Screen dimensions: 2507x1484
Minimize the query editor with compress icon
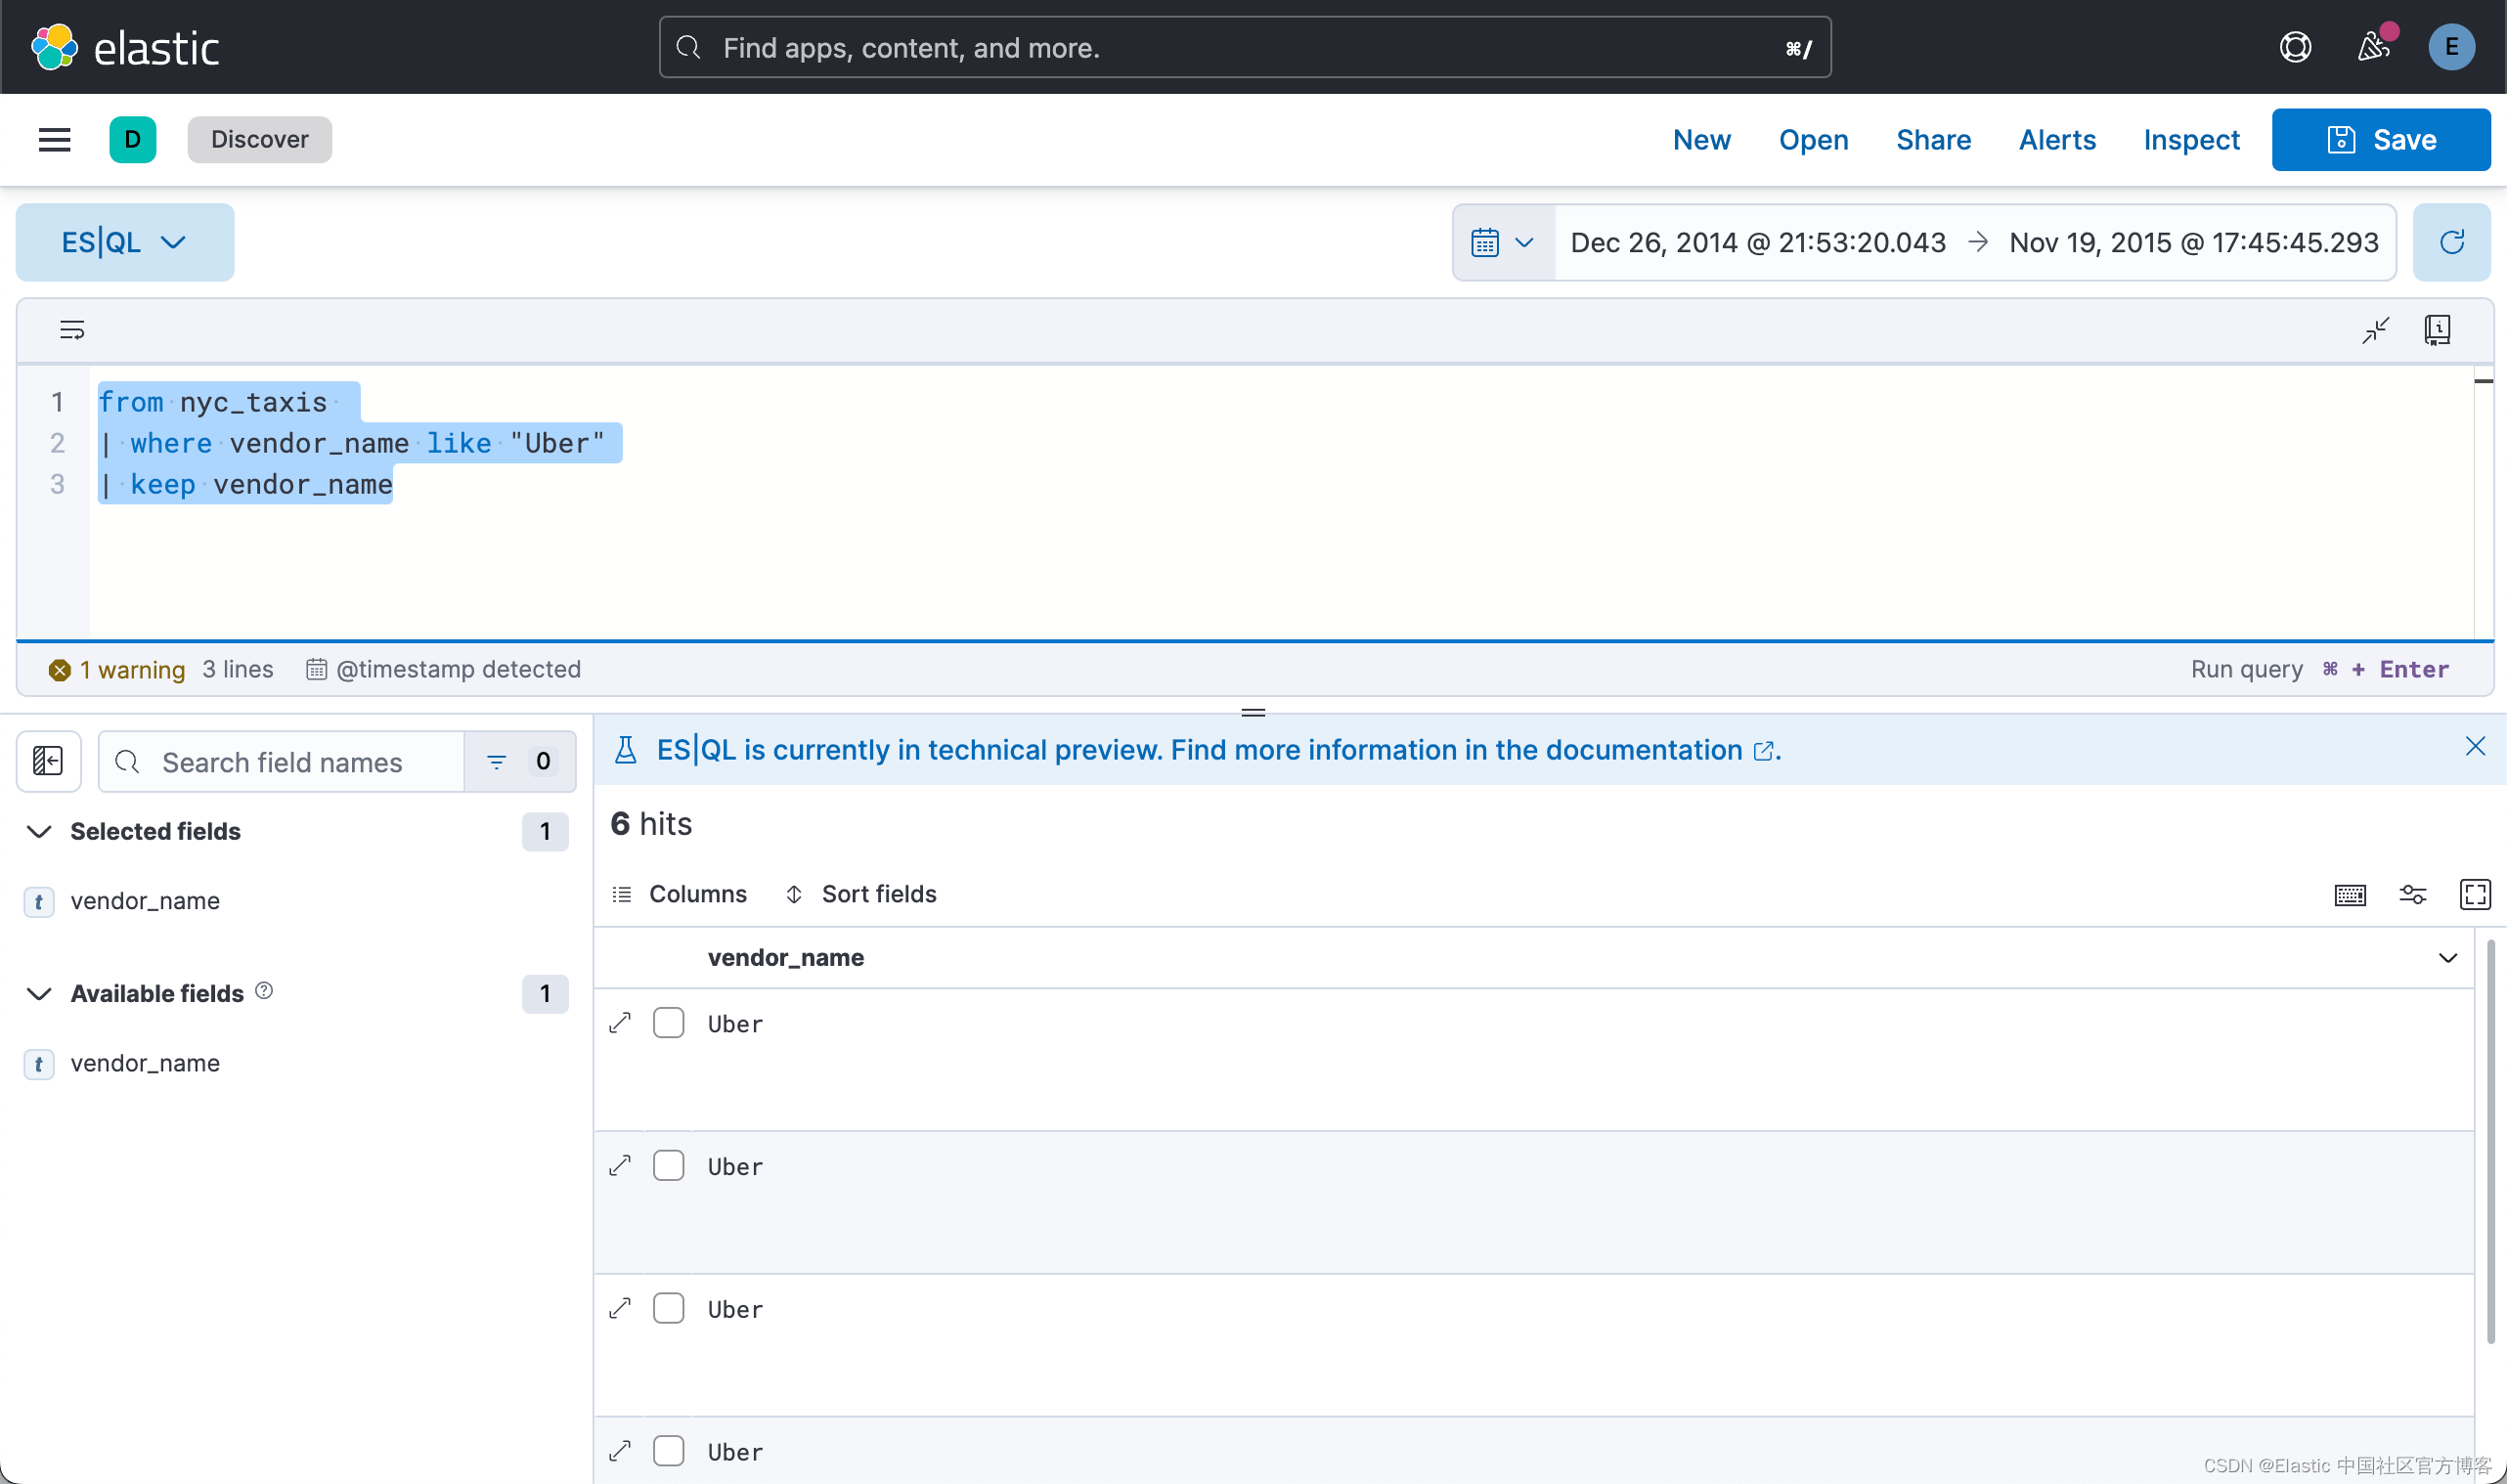click(x=2375, y=330)
